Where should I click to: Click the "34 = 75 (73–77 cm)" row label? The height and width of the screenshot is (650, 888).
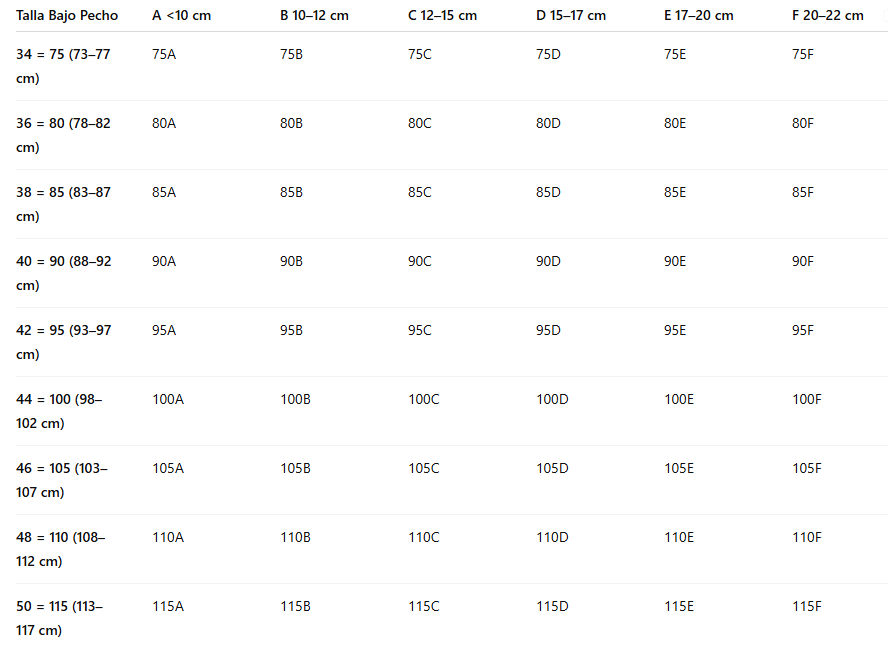tap(63, 66)
